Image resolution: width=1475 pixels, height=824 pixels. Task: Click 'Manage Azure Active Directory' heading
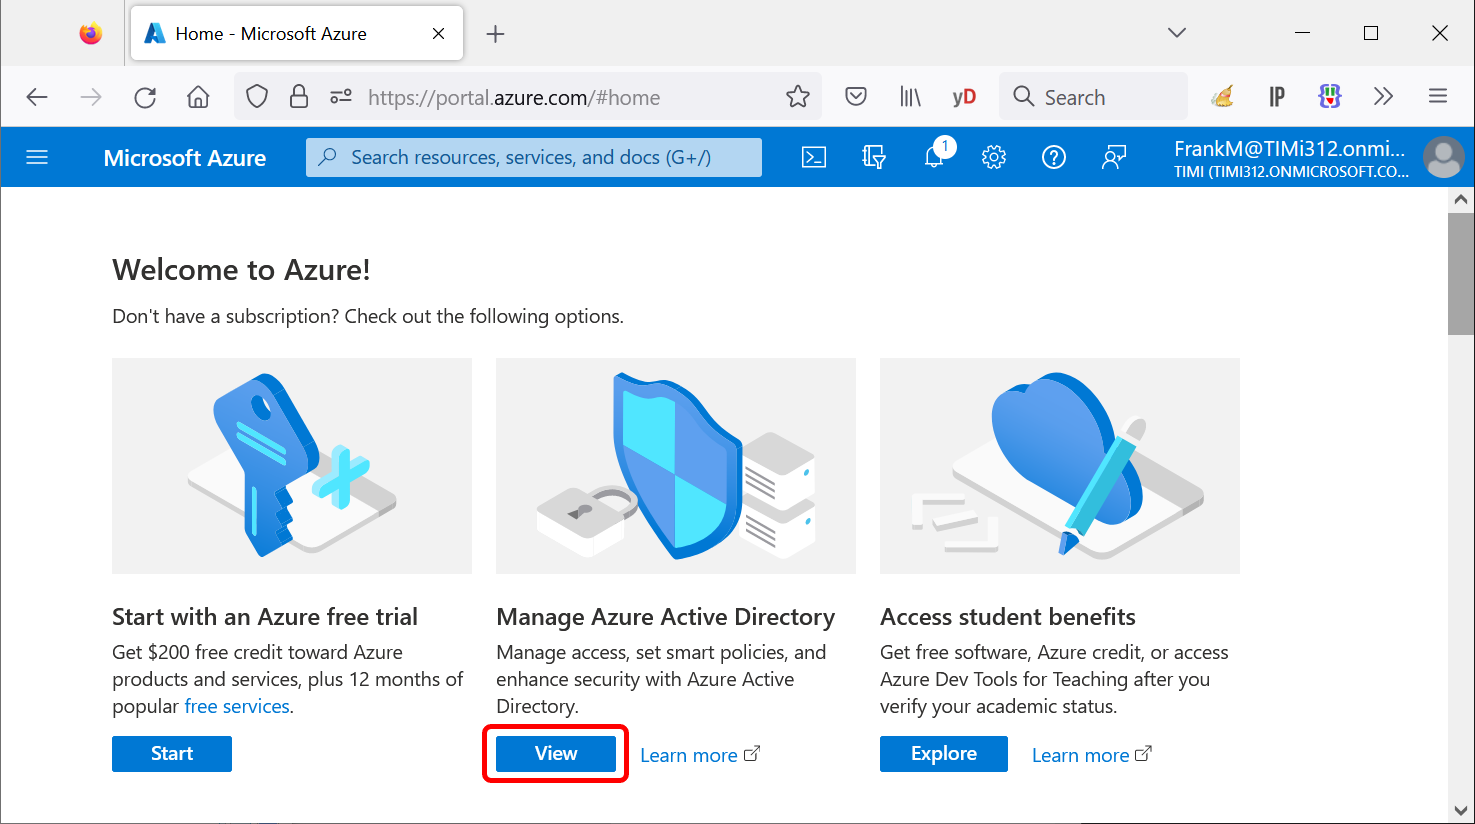(666, 617)
